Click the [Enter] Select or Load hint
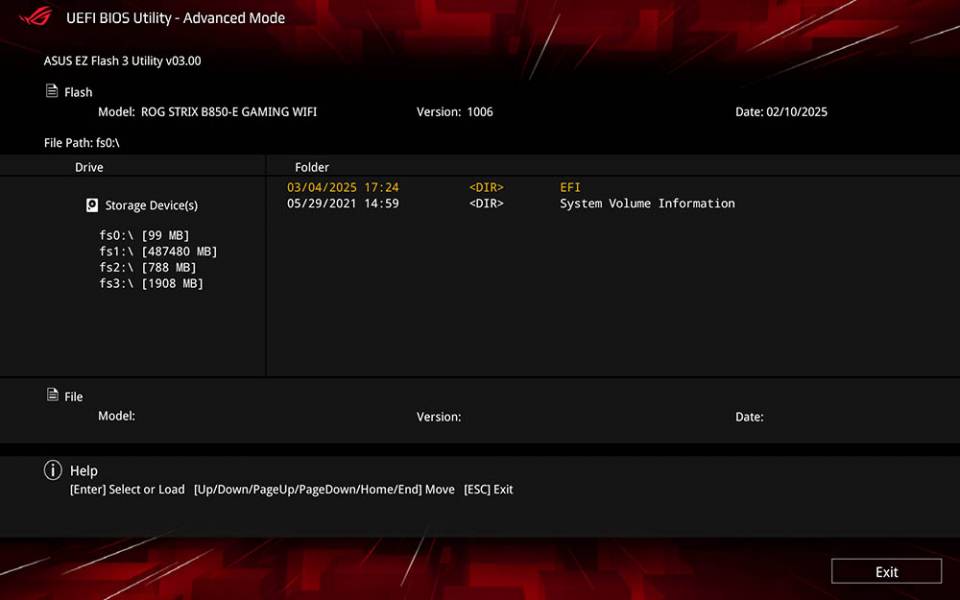960x600 pixels. (x=127, y=489)
